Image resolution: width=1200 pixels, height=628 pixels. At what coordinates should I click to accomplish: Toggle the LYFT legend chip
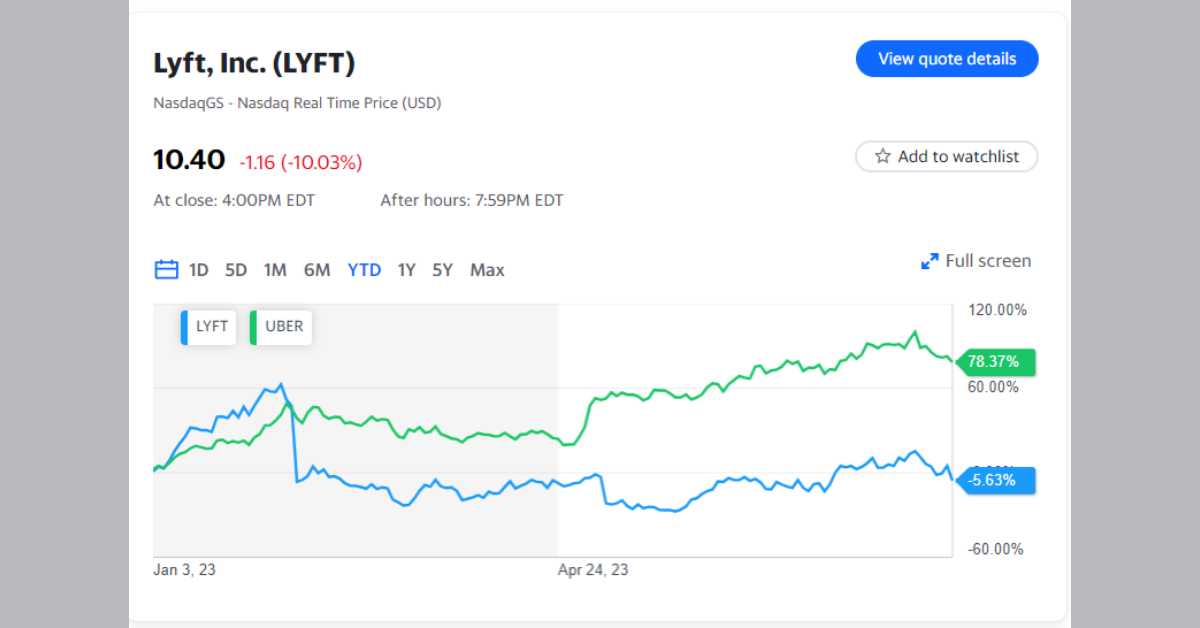coord(208,327)
